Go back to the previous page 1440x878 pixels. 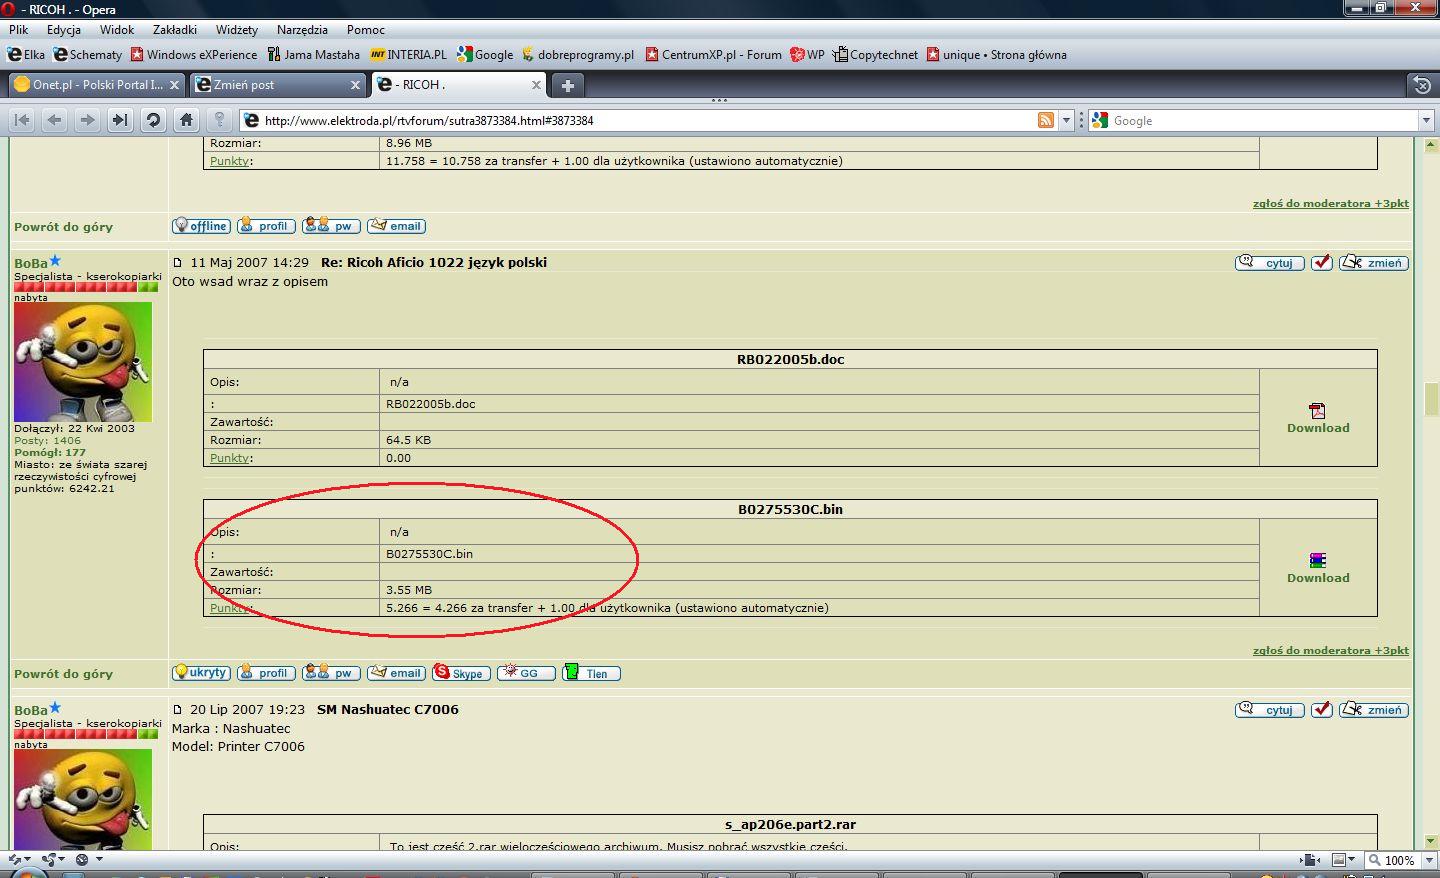55,120
